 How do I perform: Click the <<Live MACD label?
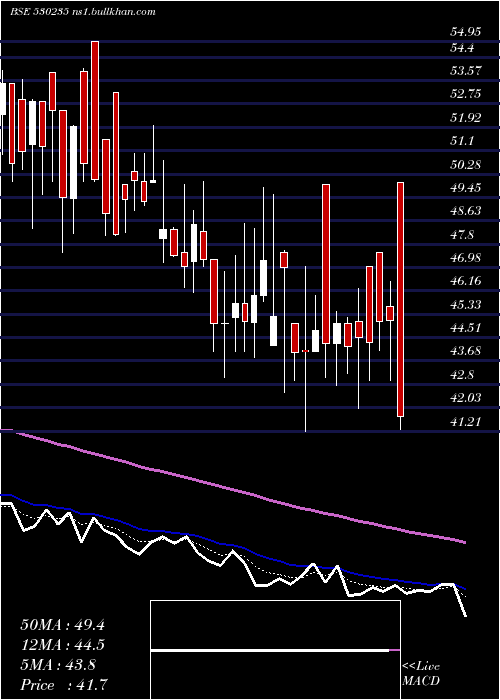[421, 674]
